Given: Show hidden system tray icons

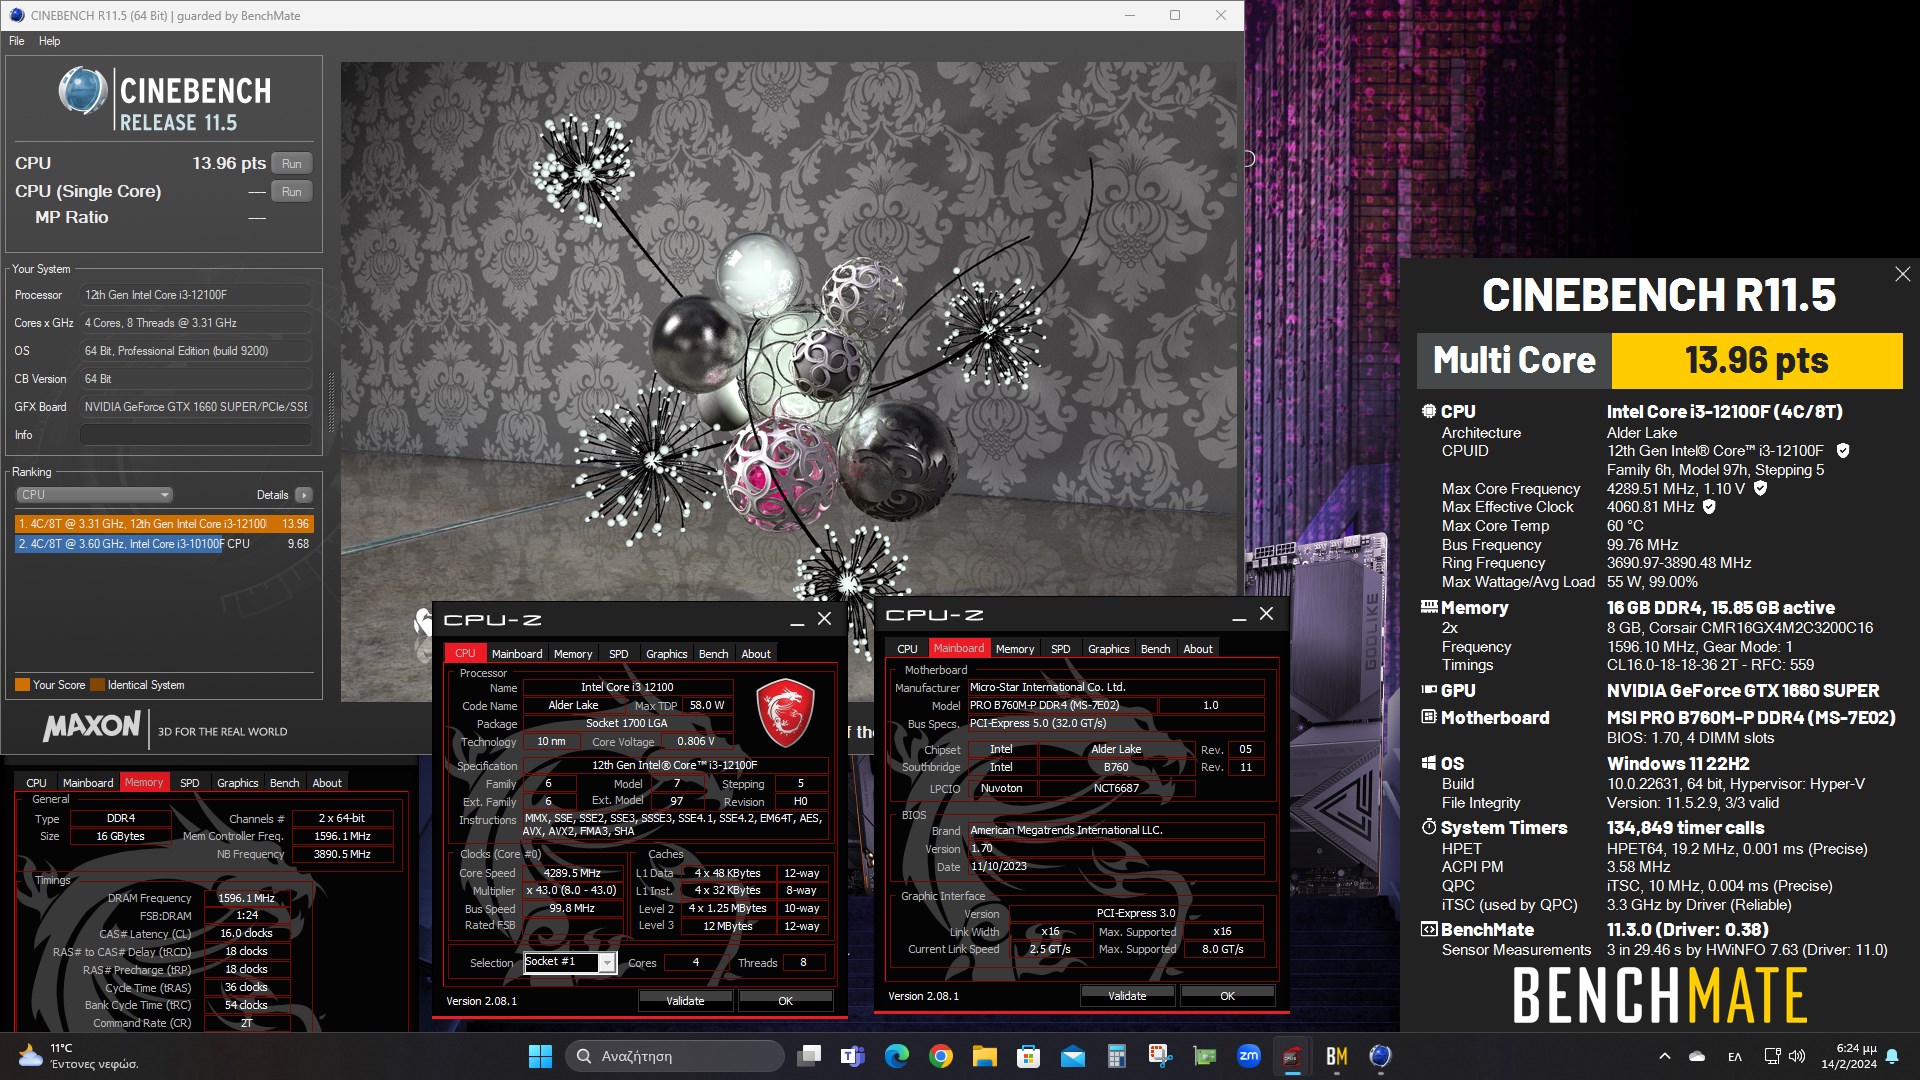Looking at the screenshot, I should 1664,1056.
